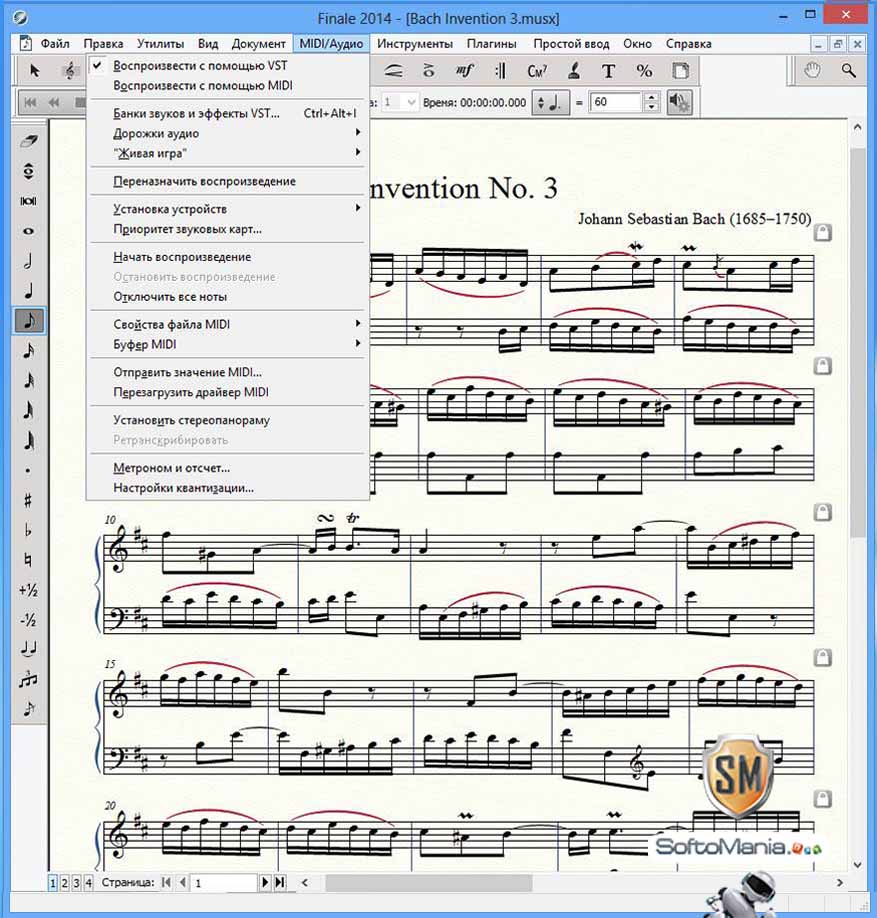Toggle the lock beside the first system
The width and height of the screenshot is (877, 918).
tap(823, 232)
